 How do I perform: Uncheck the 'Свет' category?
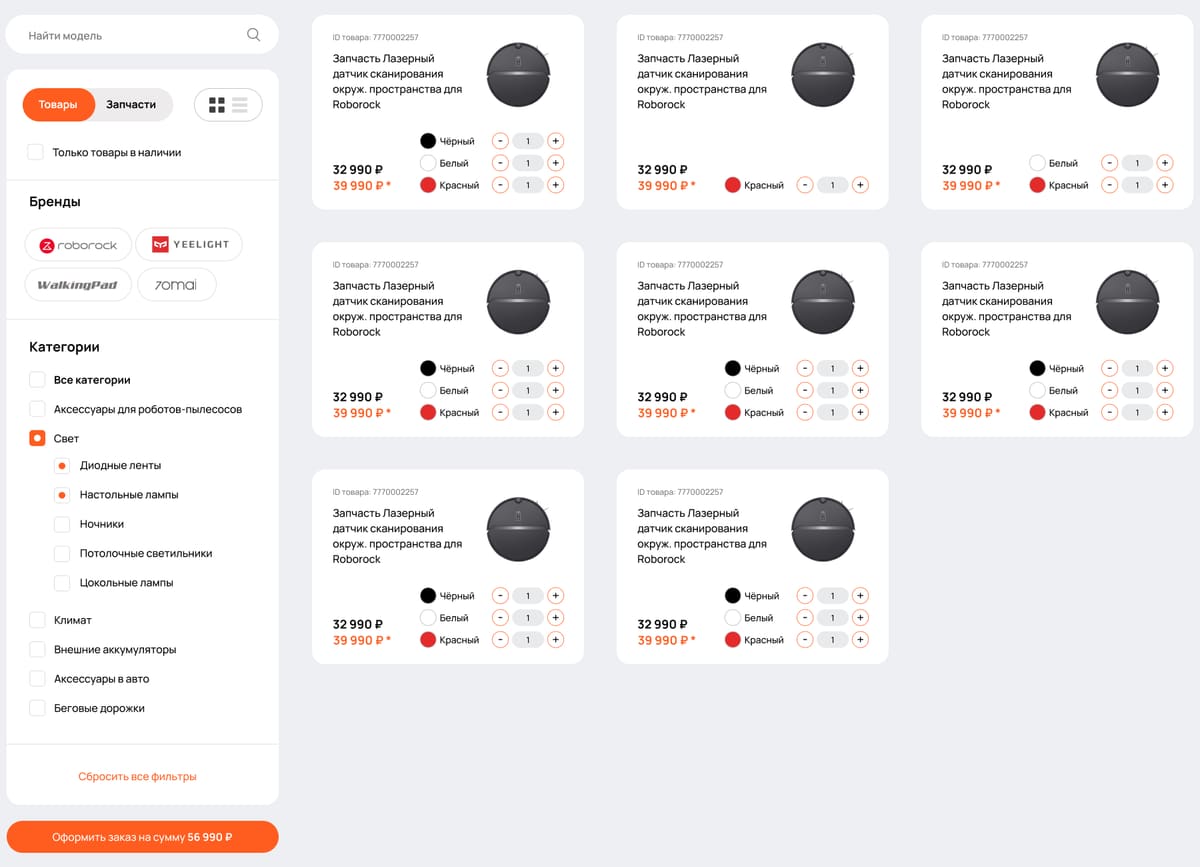37,438
